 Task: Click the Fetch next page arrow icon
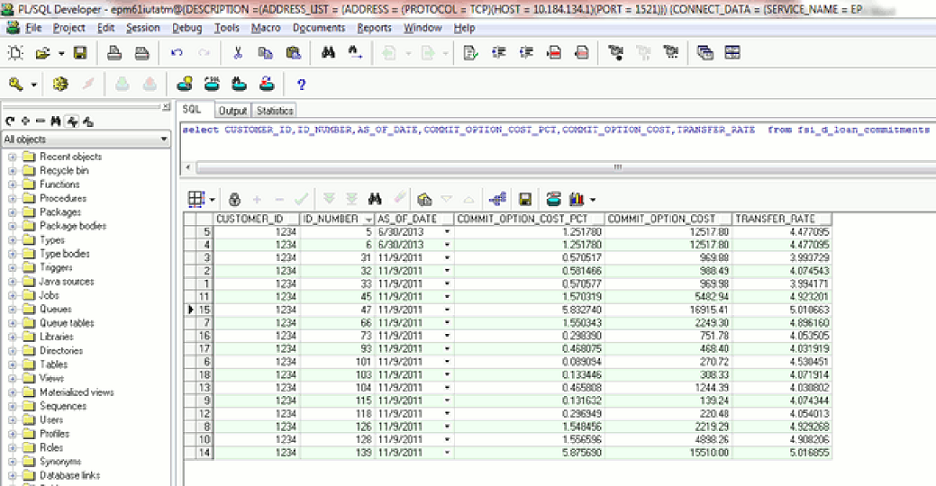point(328,199)
